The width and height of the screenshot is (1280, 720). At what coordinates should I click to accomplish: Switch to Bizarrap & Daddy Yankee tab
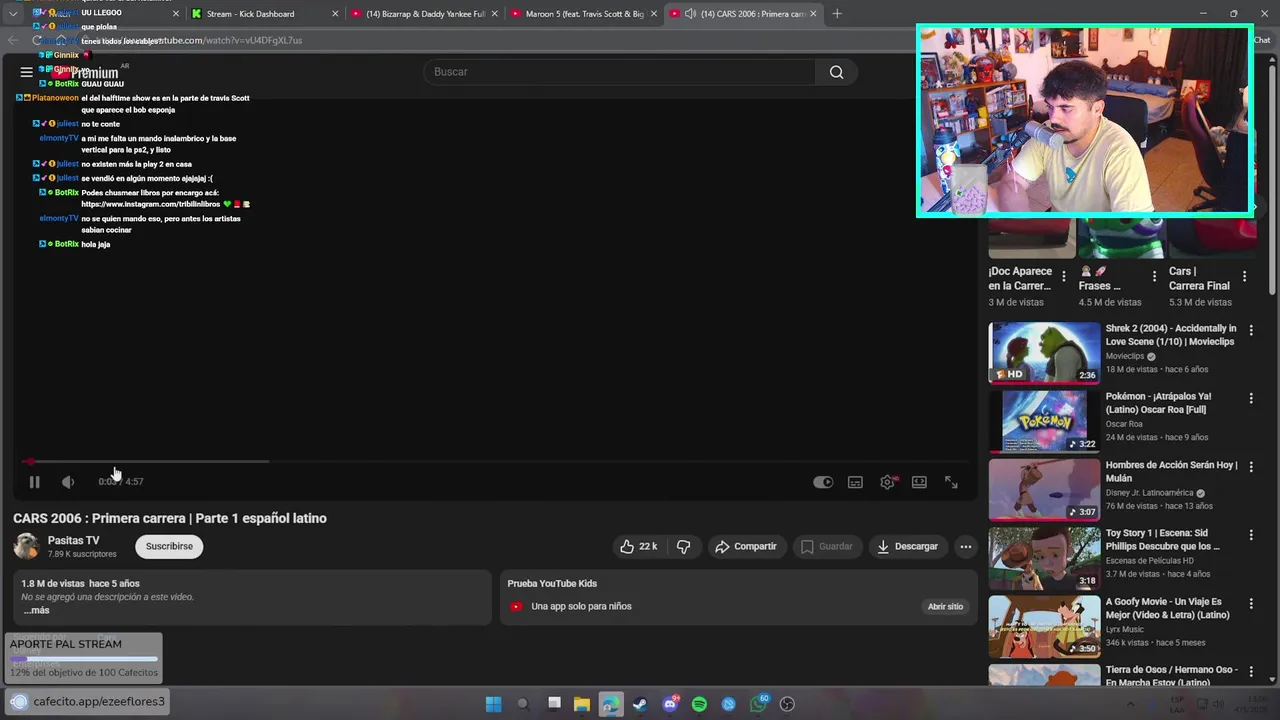coord(425,14)
